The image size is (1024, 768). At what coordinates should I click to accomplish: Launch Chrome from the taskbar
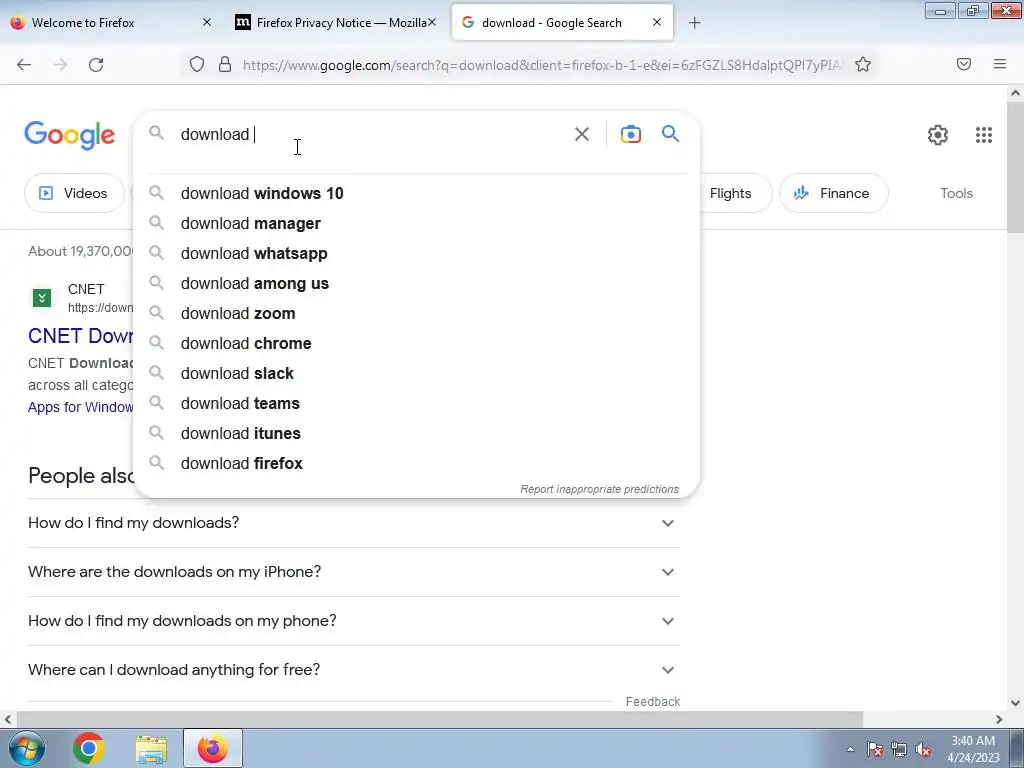(x=89, y=748)
